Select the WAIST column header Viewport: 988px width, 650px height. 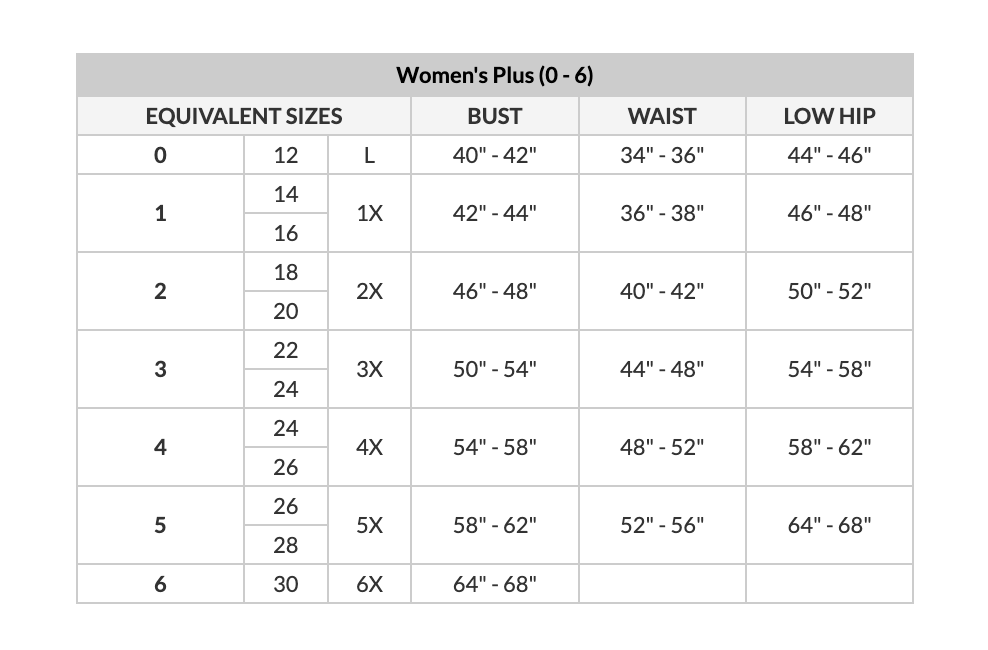click(661, 116)
